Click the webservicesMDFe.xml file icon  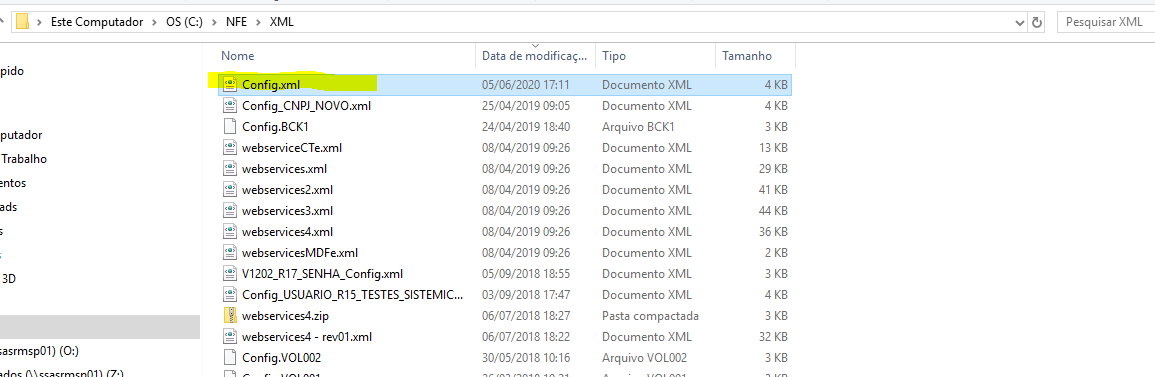tap(229, 253)
